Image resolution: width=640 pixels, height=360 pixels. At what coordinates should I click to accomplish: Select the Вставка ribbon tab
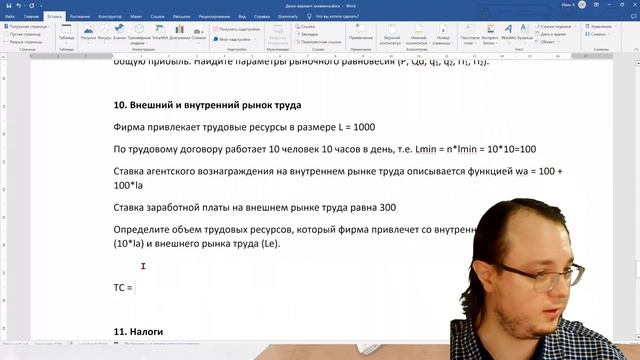(x=54, y=17)
